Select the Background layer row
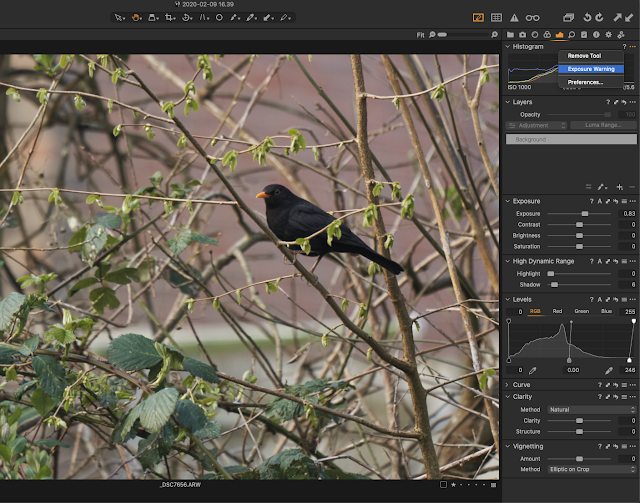 point(571,139)
